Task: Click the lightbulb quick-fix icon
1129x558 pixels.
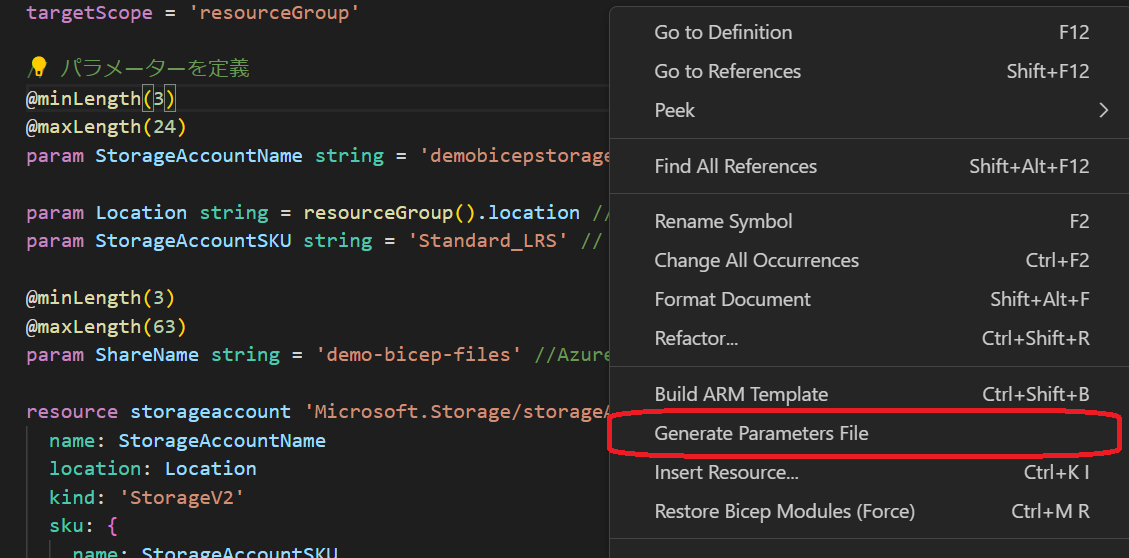Action: (37, 68)
